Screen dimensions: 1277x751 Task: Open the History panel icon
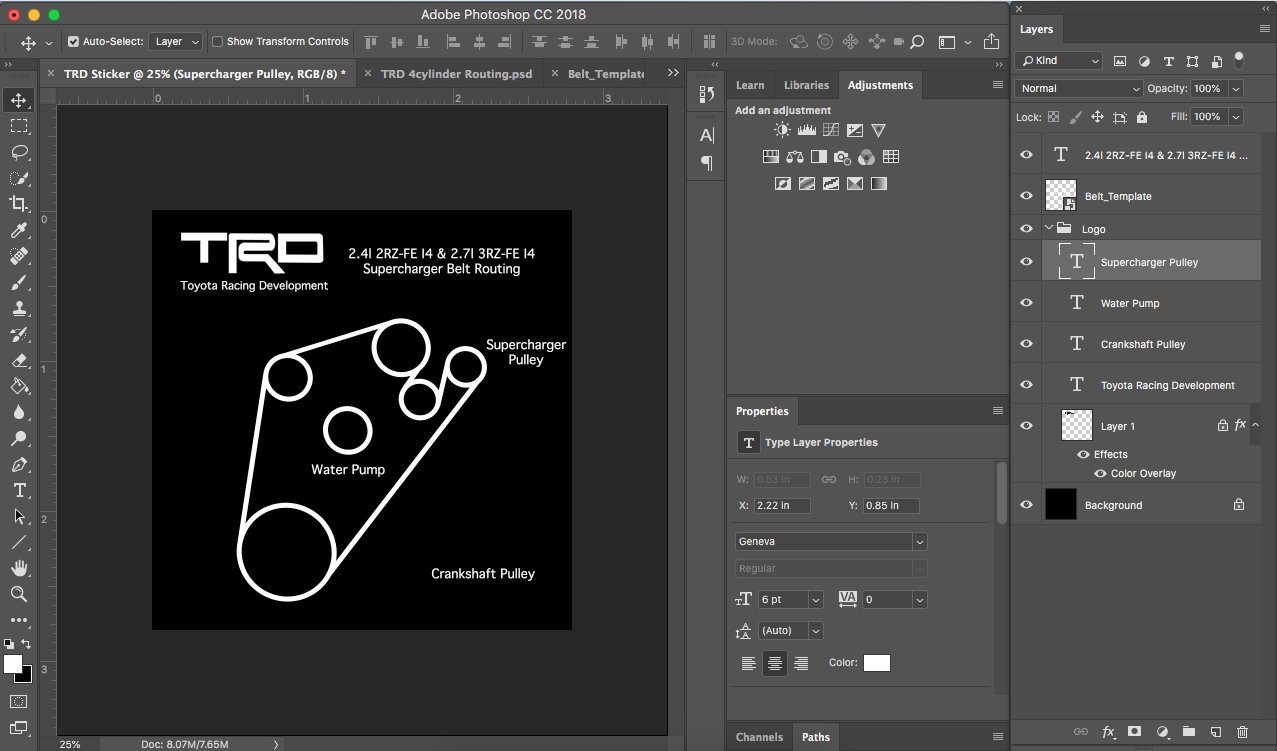[x=706, y=95]
